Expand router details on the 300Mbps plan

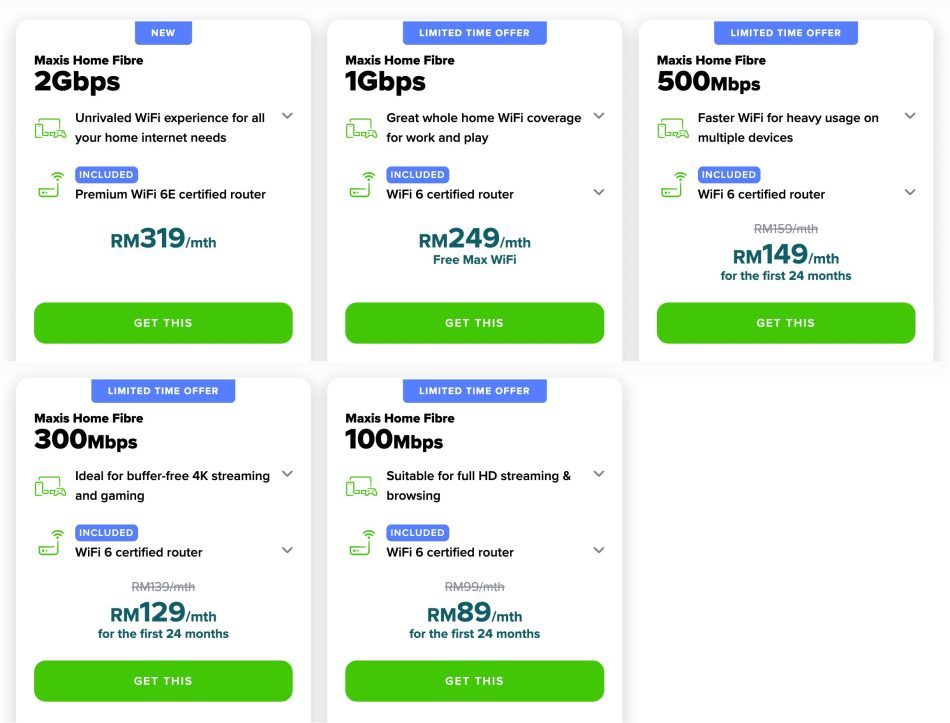click(287, 550)
